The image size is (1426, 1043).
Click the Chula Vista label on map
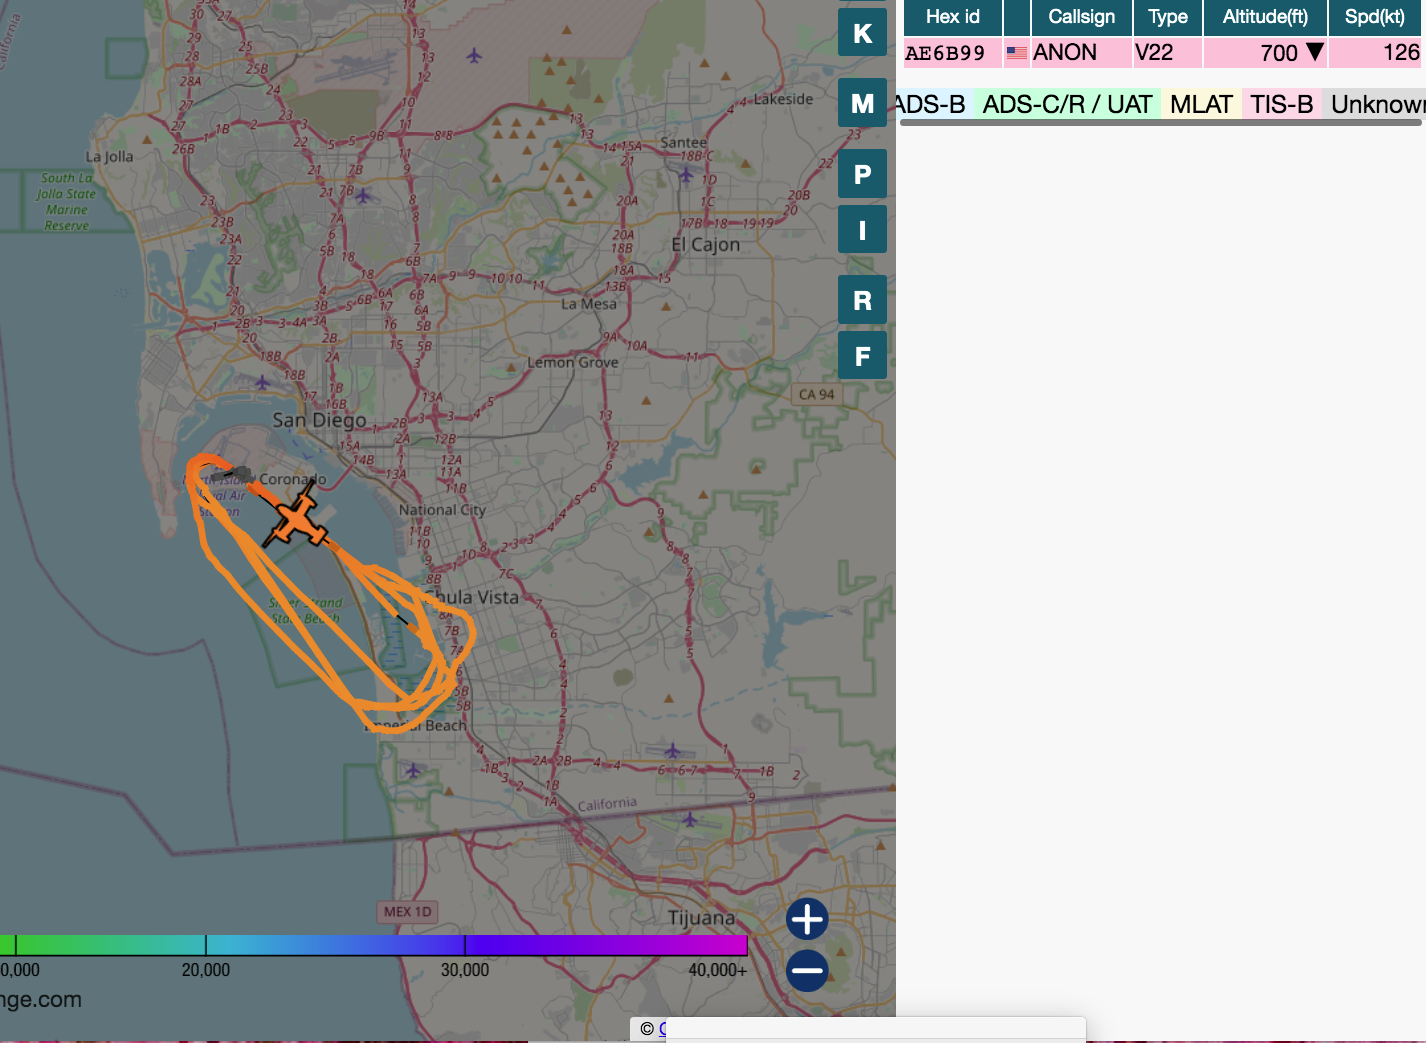tap(473, 597)
